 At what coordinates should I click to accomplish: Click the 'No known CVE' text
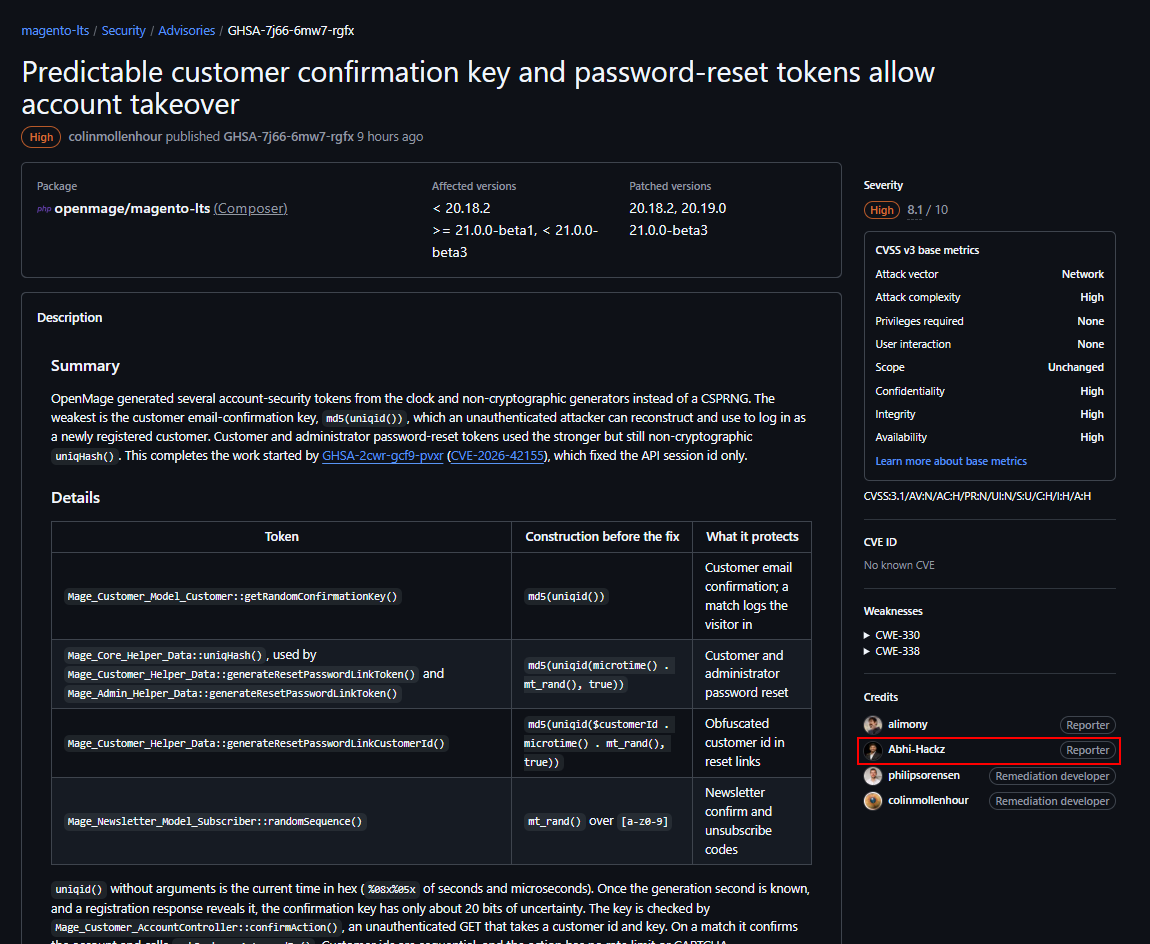click(x=899, y=566)
